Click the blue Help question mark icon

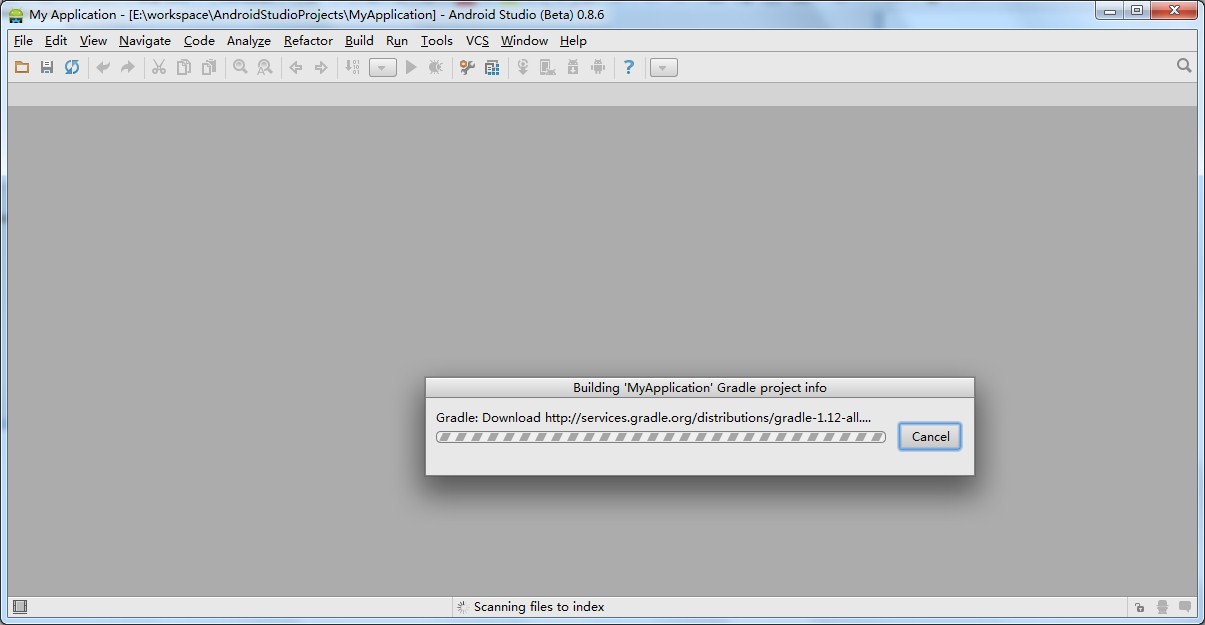coord(628,67)
